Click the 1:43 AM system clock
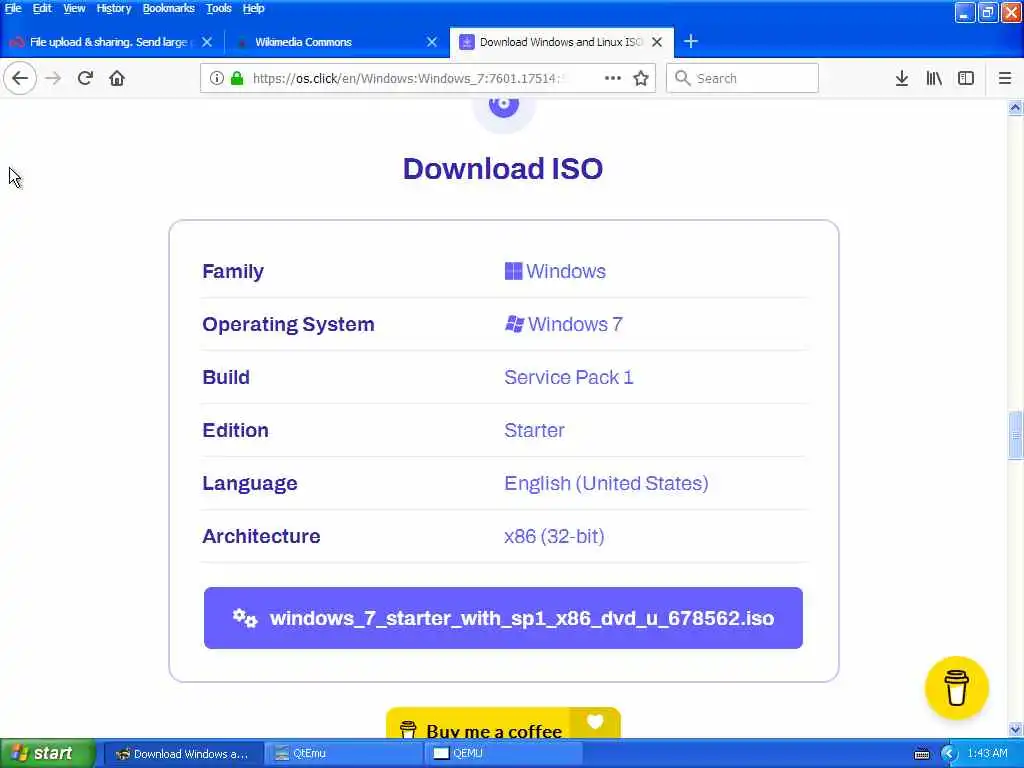1024x768 pixels. 987,754
